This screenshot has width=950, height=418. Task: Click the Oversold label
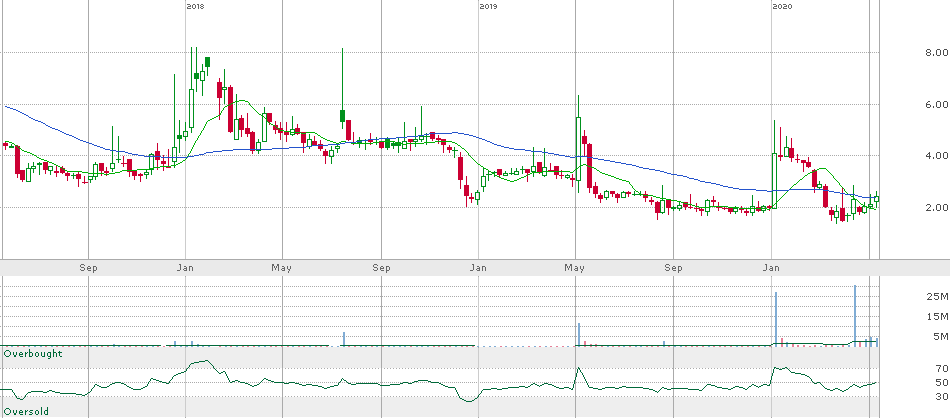click(x=26, y=411)
